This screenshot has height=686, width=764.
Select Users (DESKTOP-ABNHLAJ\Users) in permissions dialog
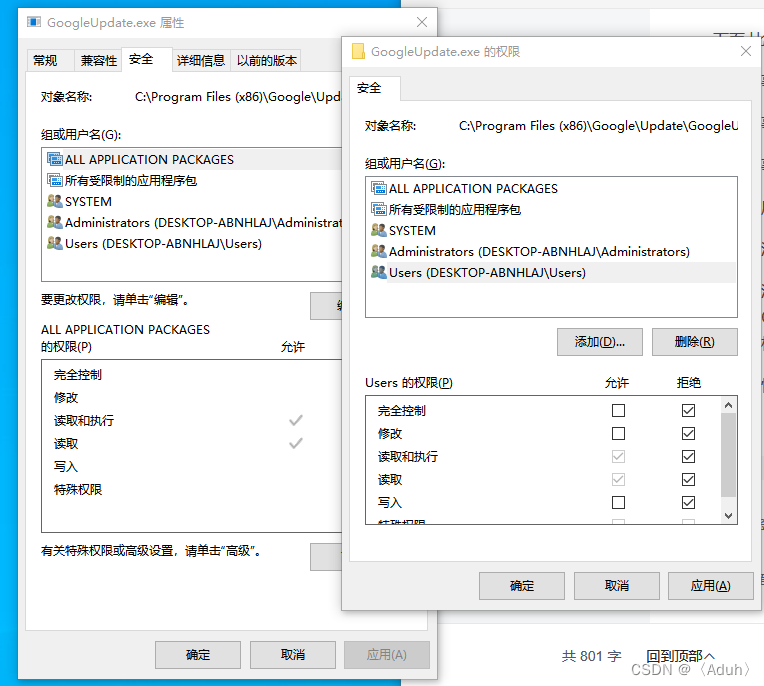(x=487, y=272)
